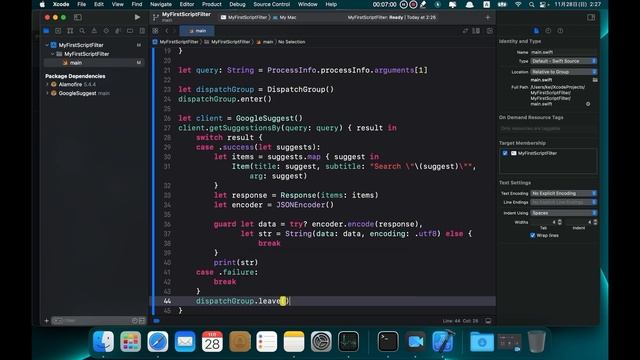Place cursor on line 44 dispatchGroup.leave
The height and width of the screenshot is (360, 640).
tap(242, 301)
